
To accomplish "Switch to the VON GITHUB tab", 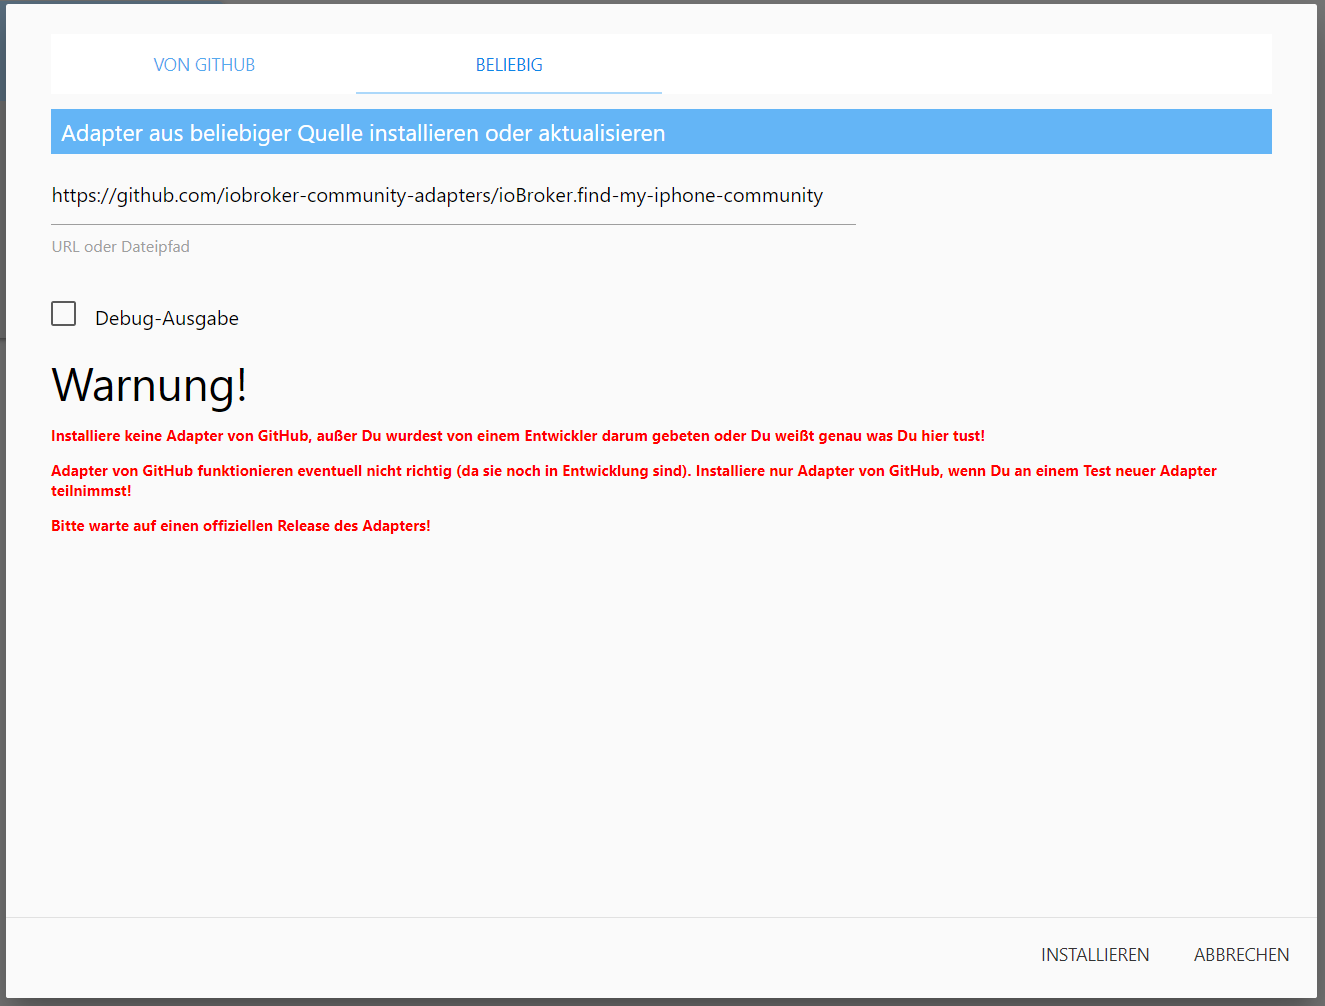I will (204, 65).
